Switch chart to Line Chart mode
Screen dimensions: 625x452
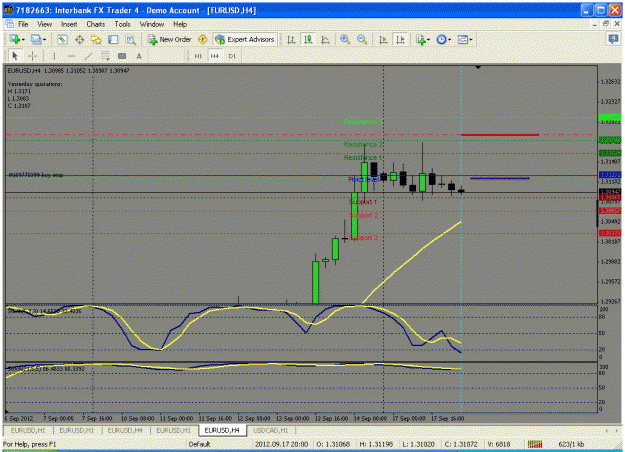[325, 39]
